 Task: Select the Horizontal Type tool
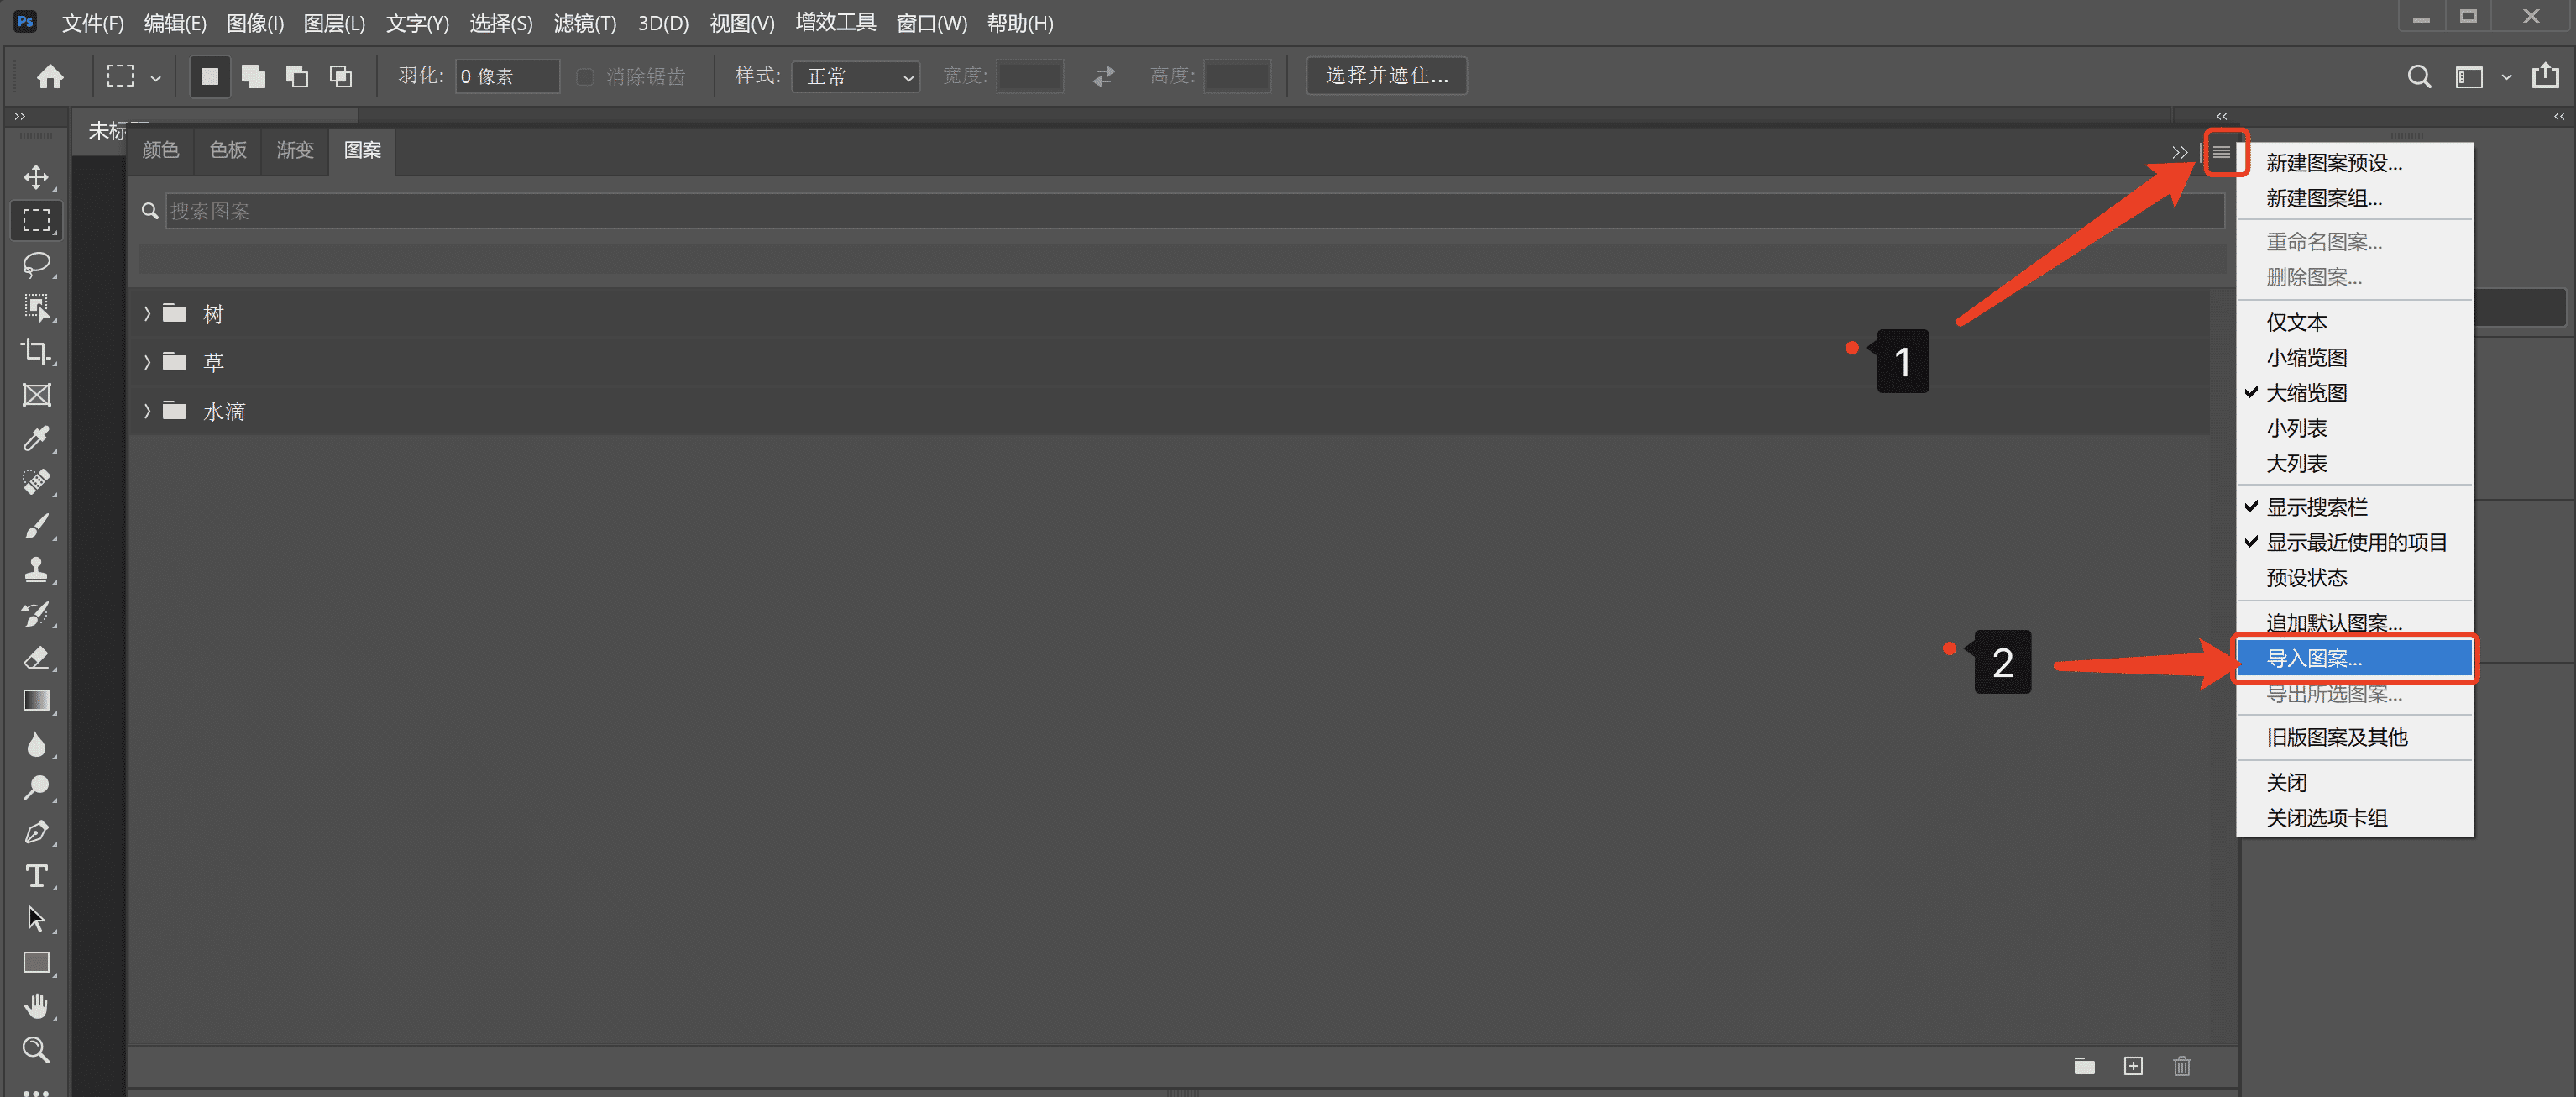36,876
